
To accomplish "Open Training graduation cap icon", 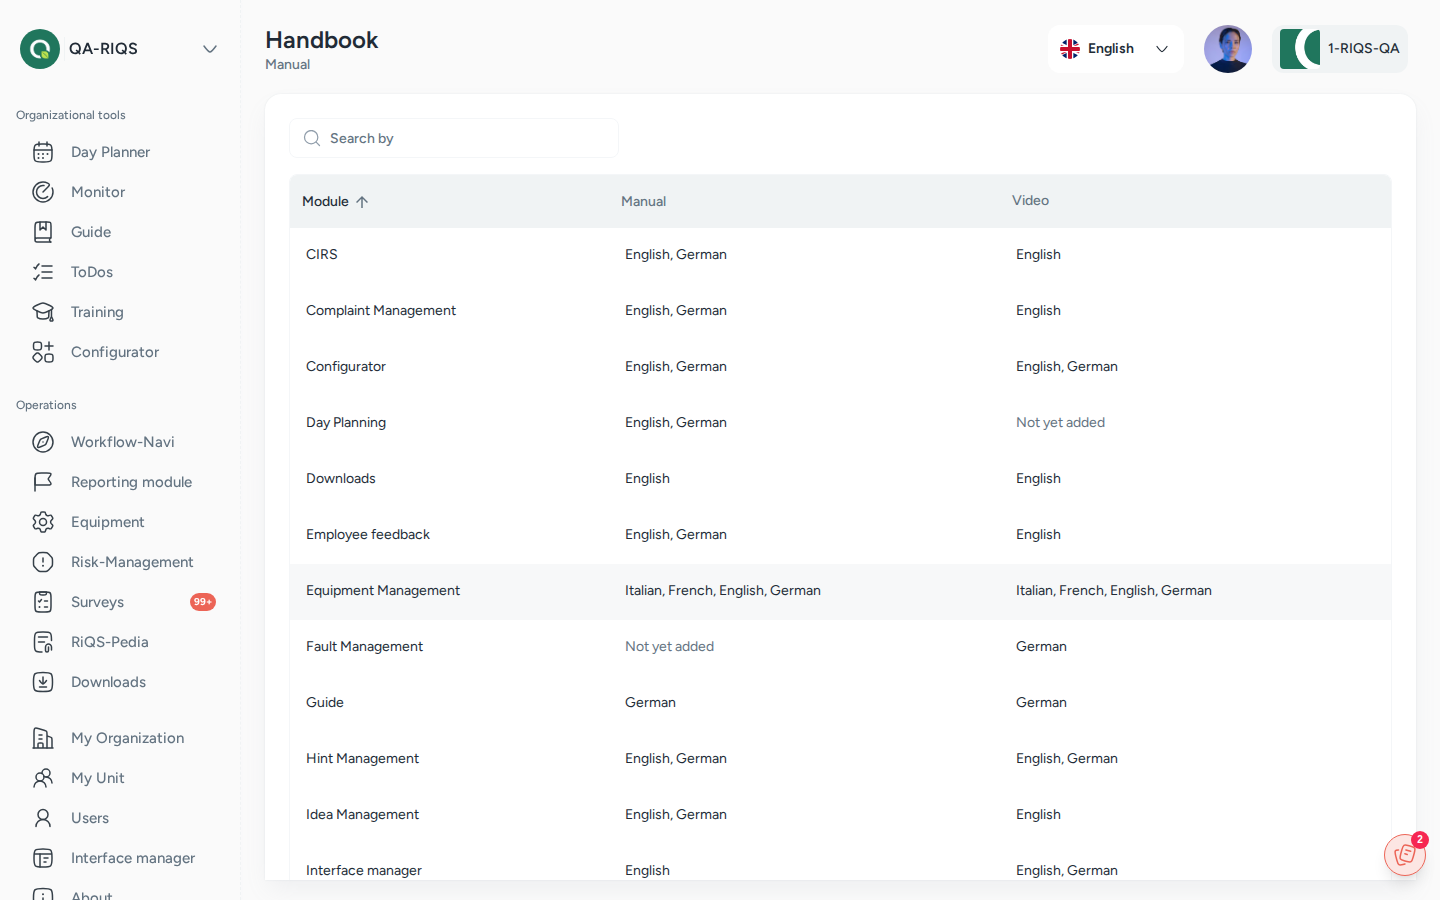I will [x=43, y=312].
